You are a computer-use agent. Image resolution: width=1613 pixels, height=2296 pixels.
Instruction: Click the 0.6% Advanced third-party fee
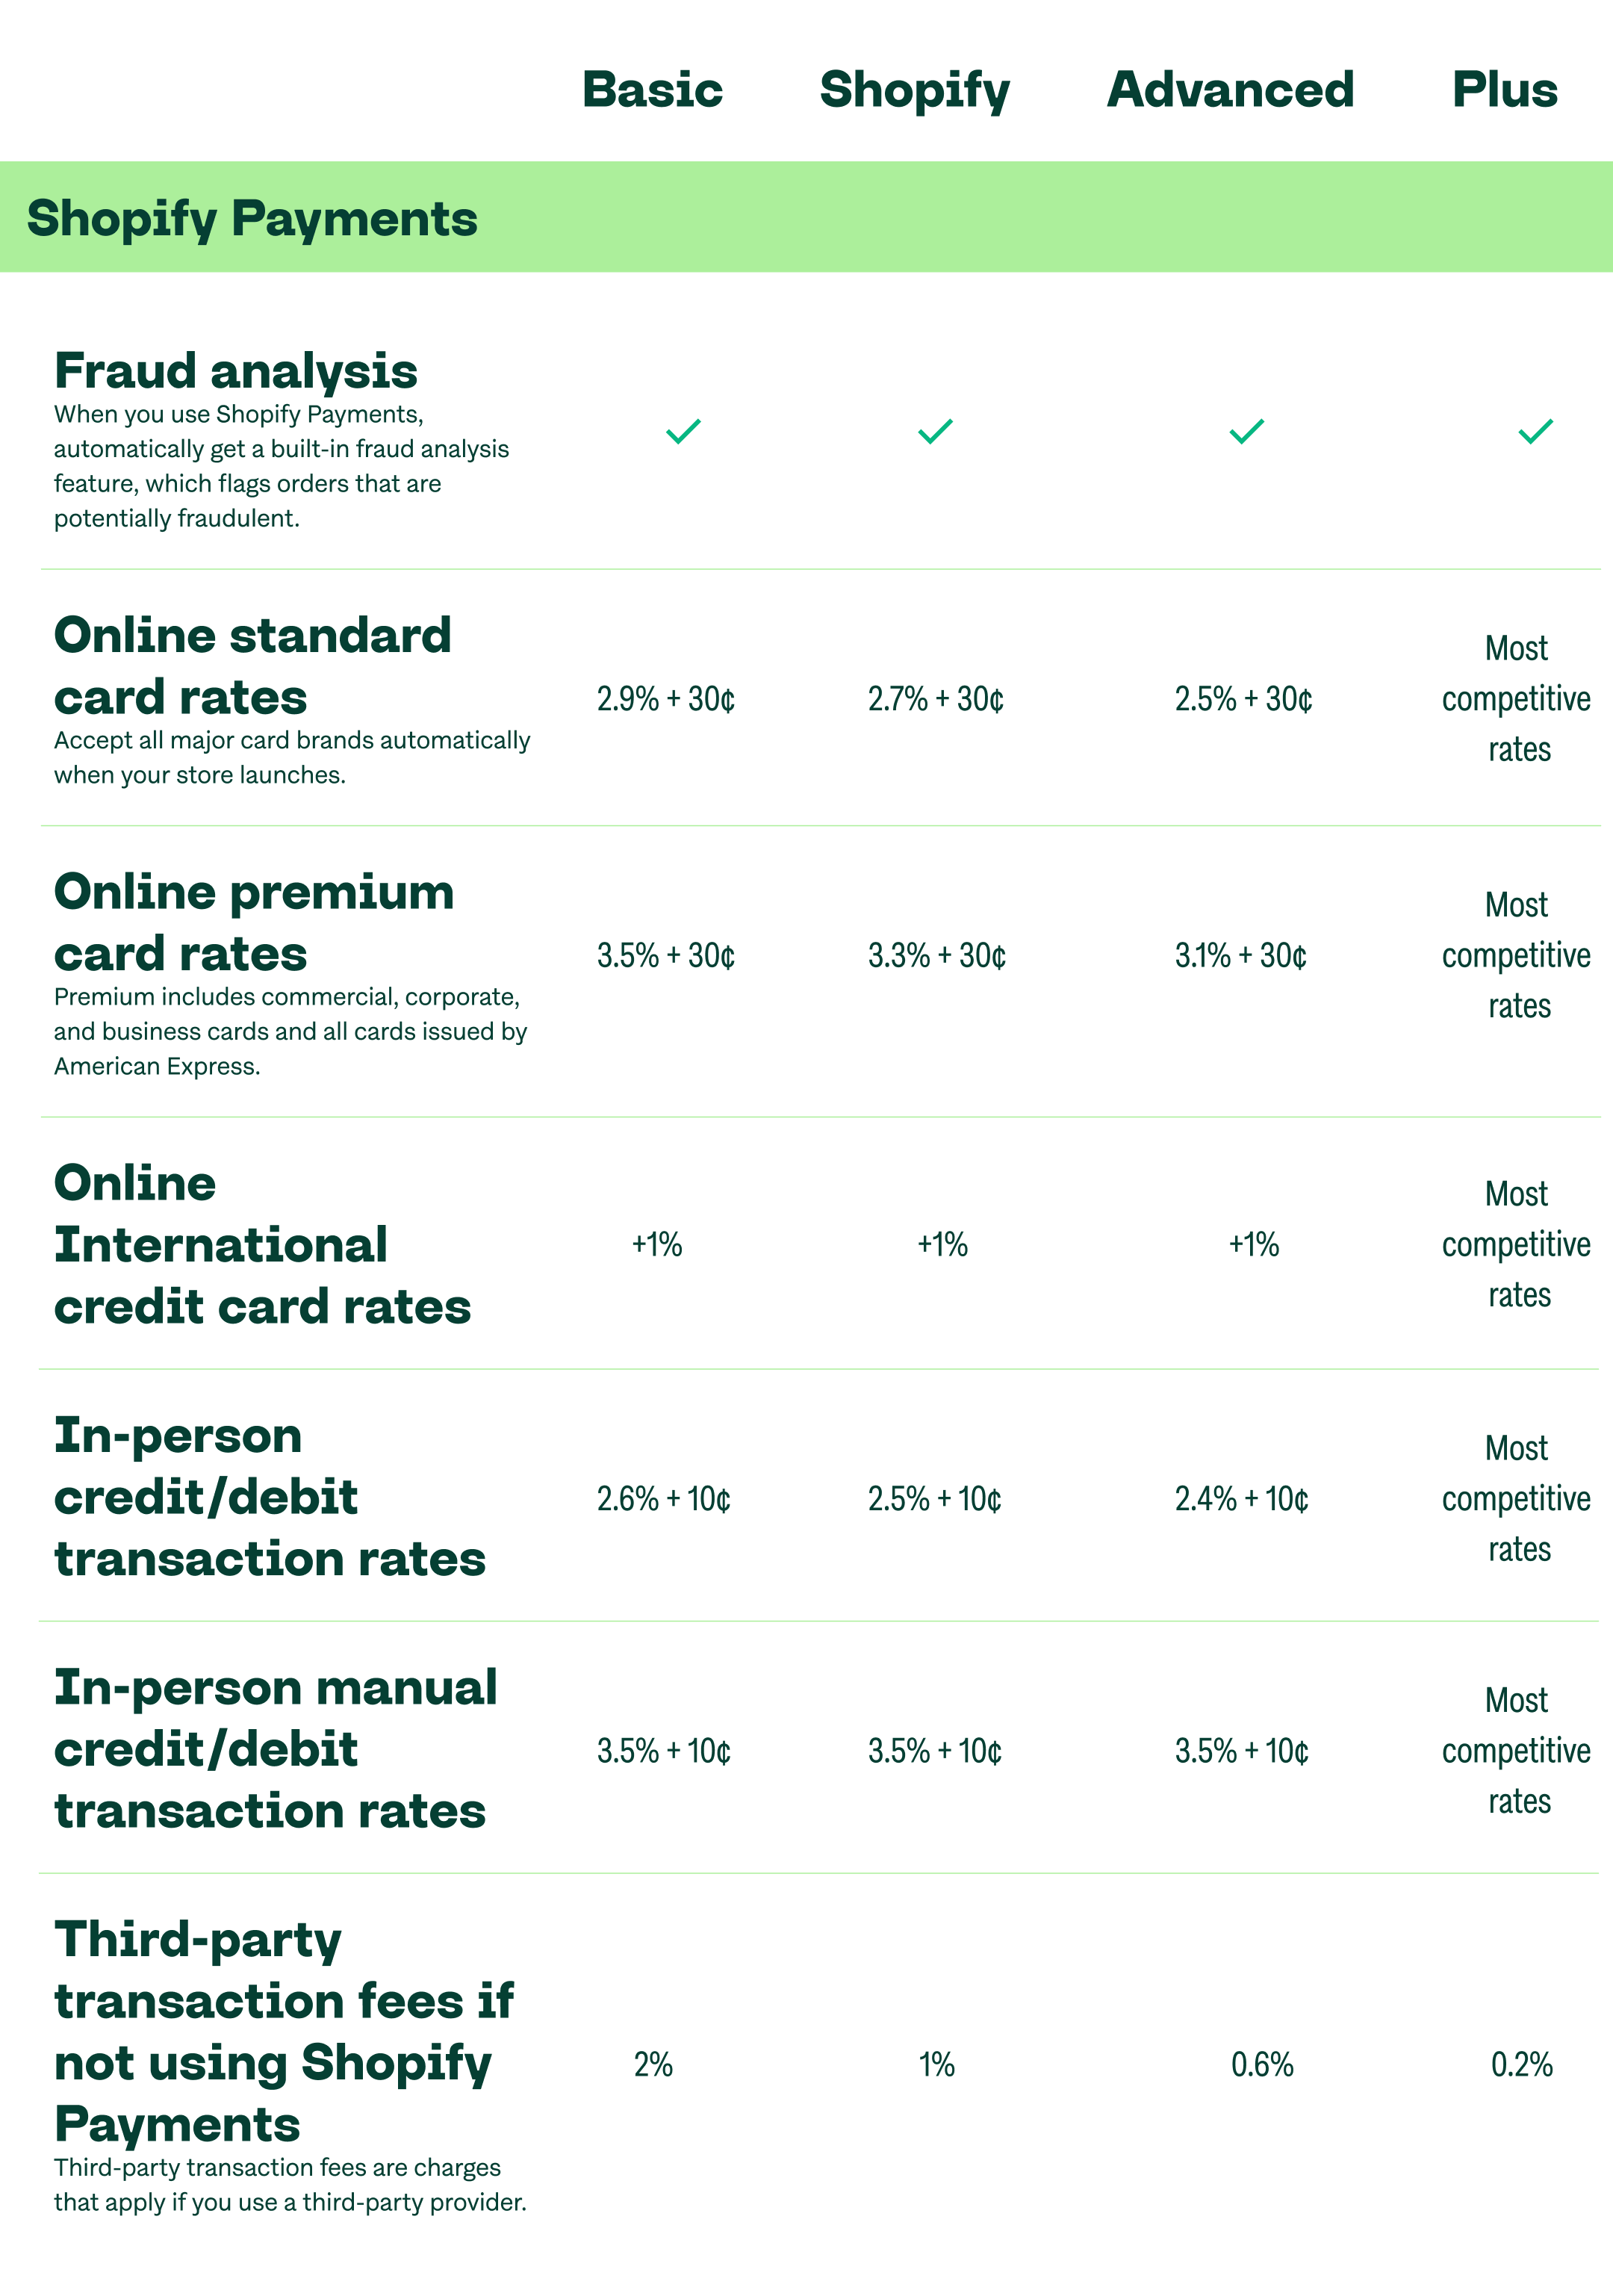(x=1262, y=2065)
